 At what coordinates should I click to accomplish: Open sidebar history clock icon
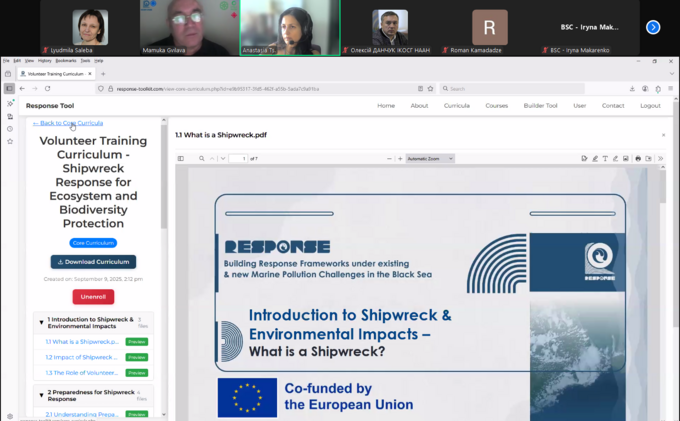click(10, 129)
